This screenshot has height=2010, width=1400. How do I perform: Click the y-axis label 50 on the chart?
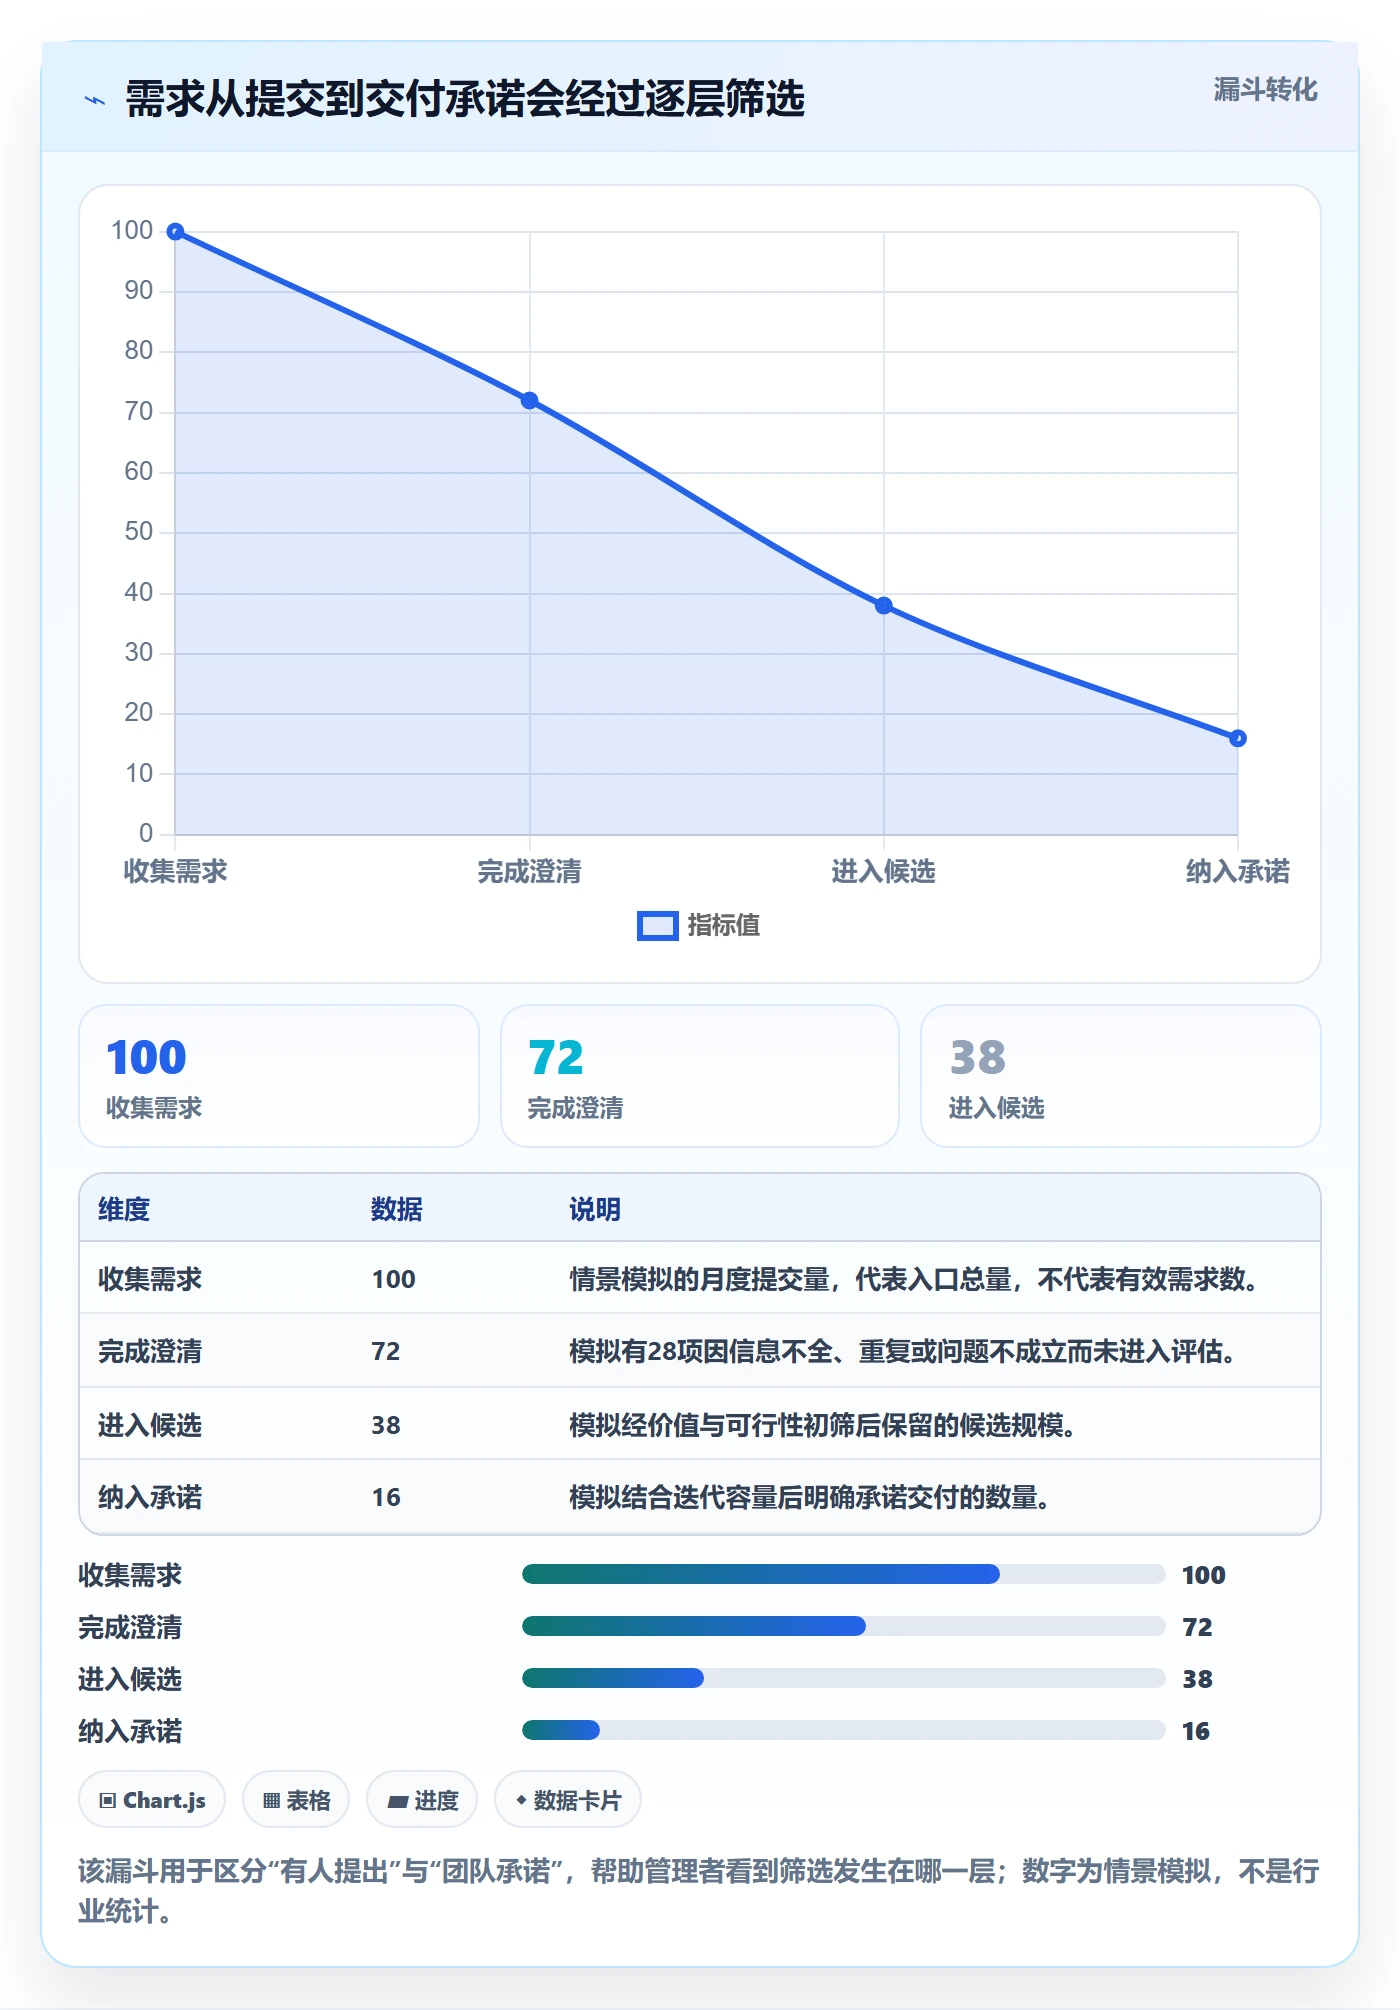pyautogui.click(x=138, y=532)
